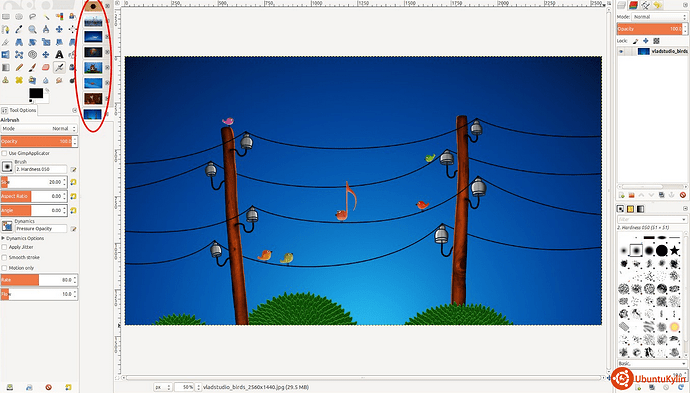This screenshot has height=393, width=690.
Task: Create a new layer group
Action: tap(631, 195)
